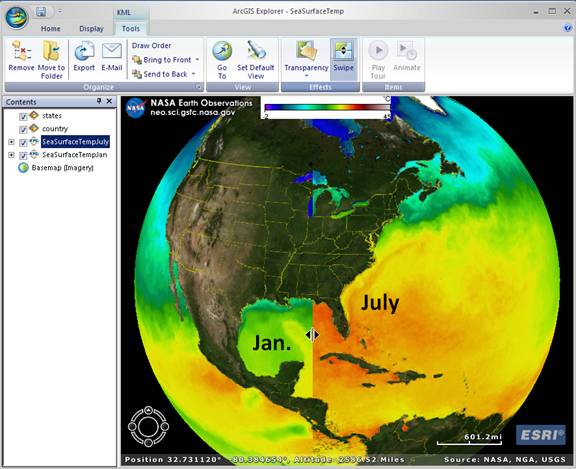Switch to the Display ribbon tab
The width and height of the screenshot is (576, 469).
click(x=91, y=29)
